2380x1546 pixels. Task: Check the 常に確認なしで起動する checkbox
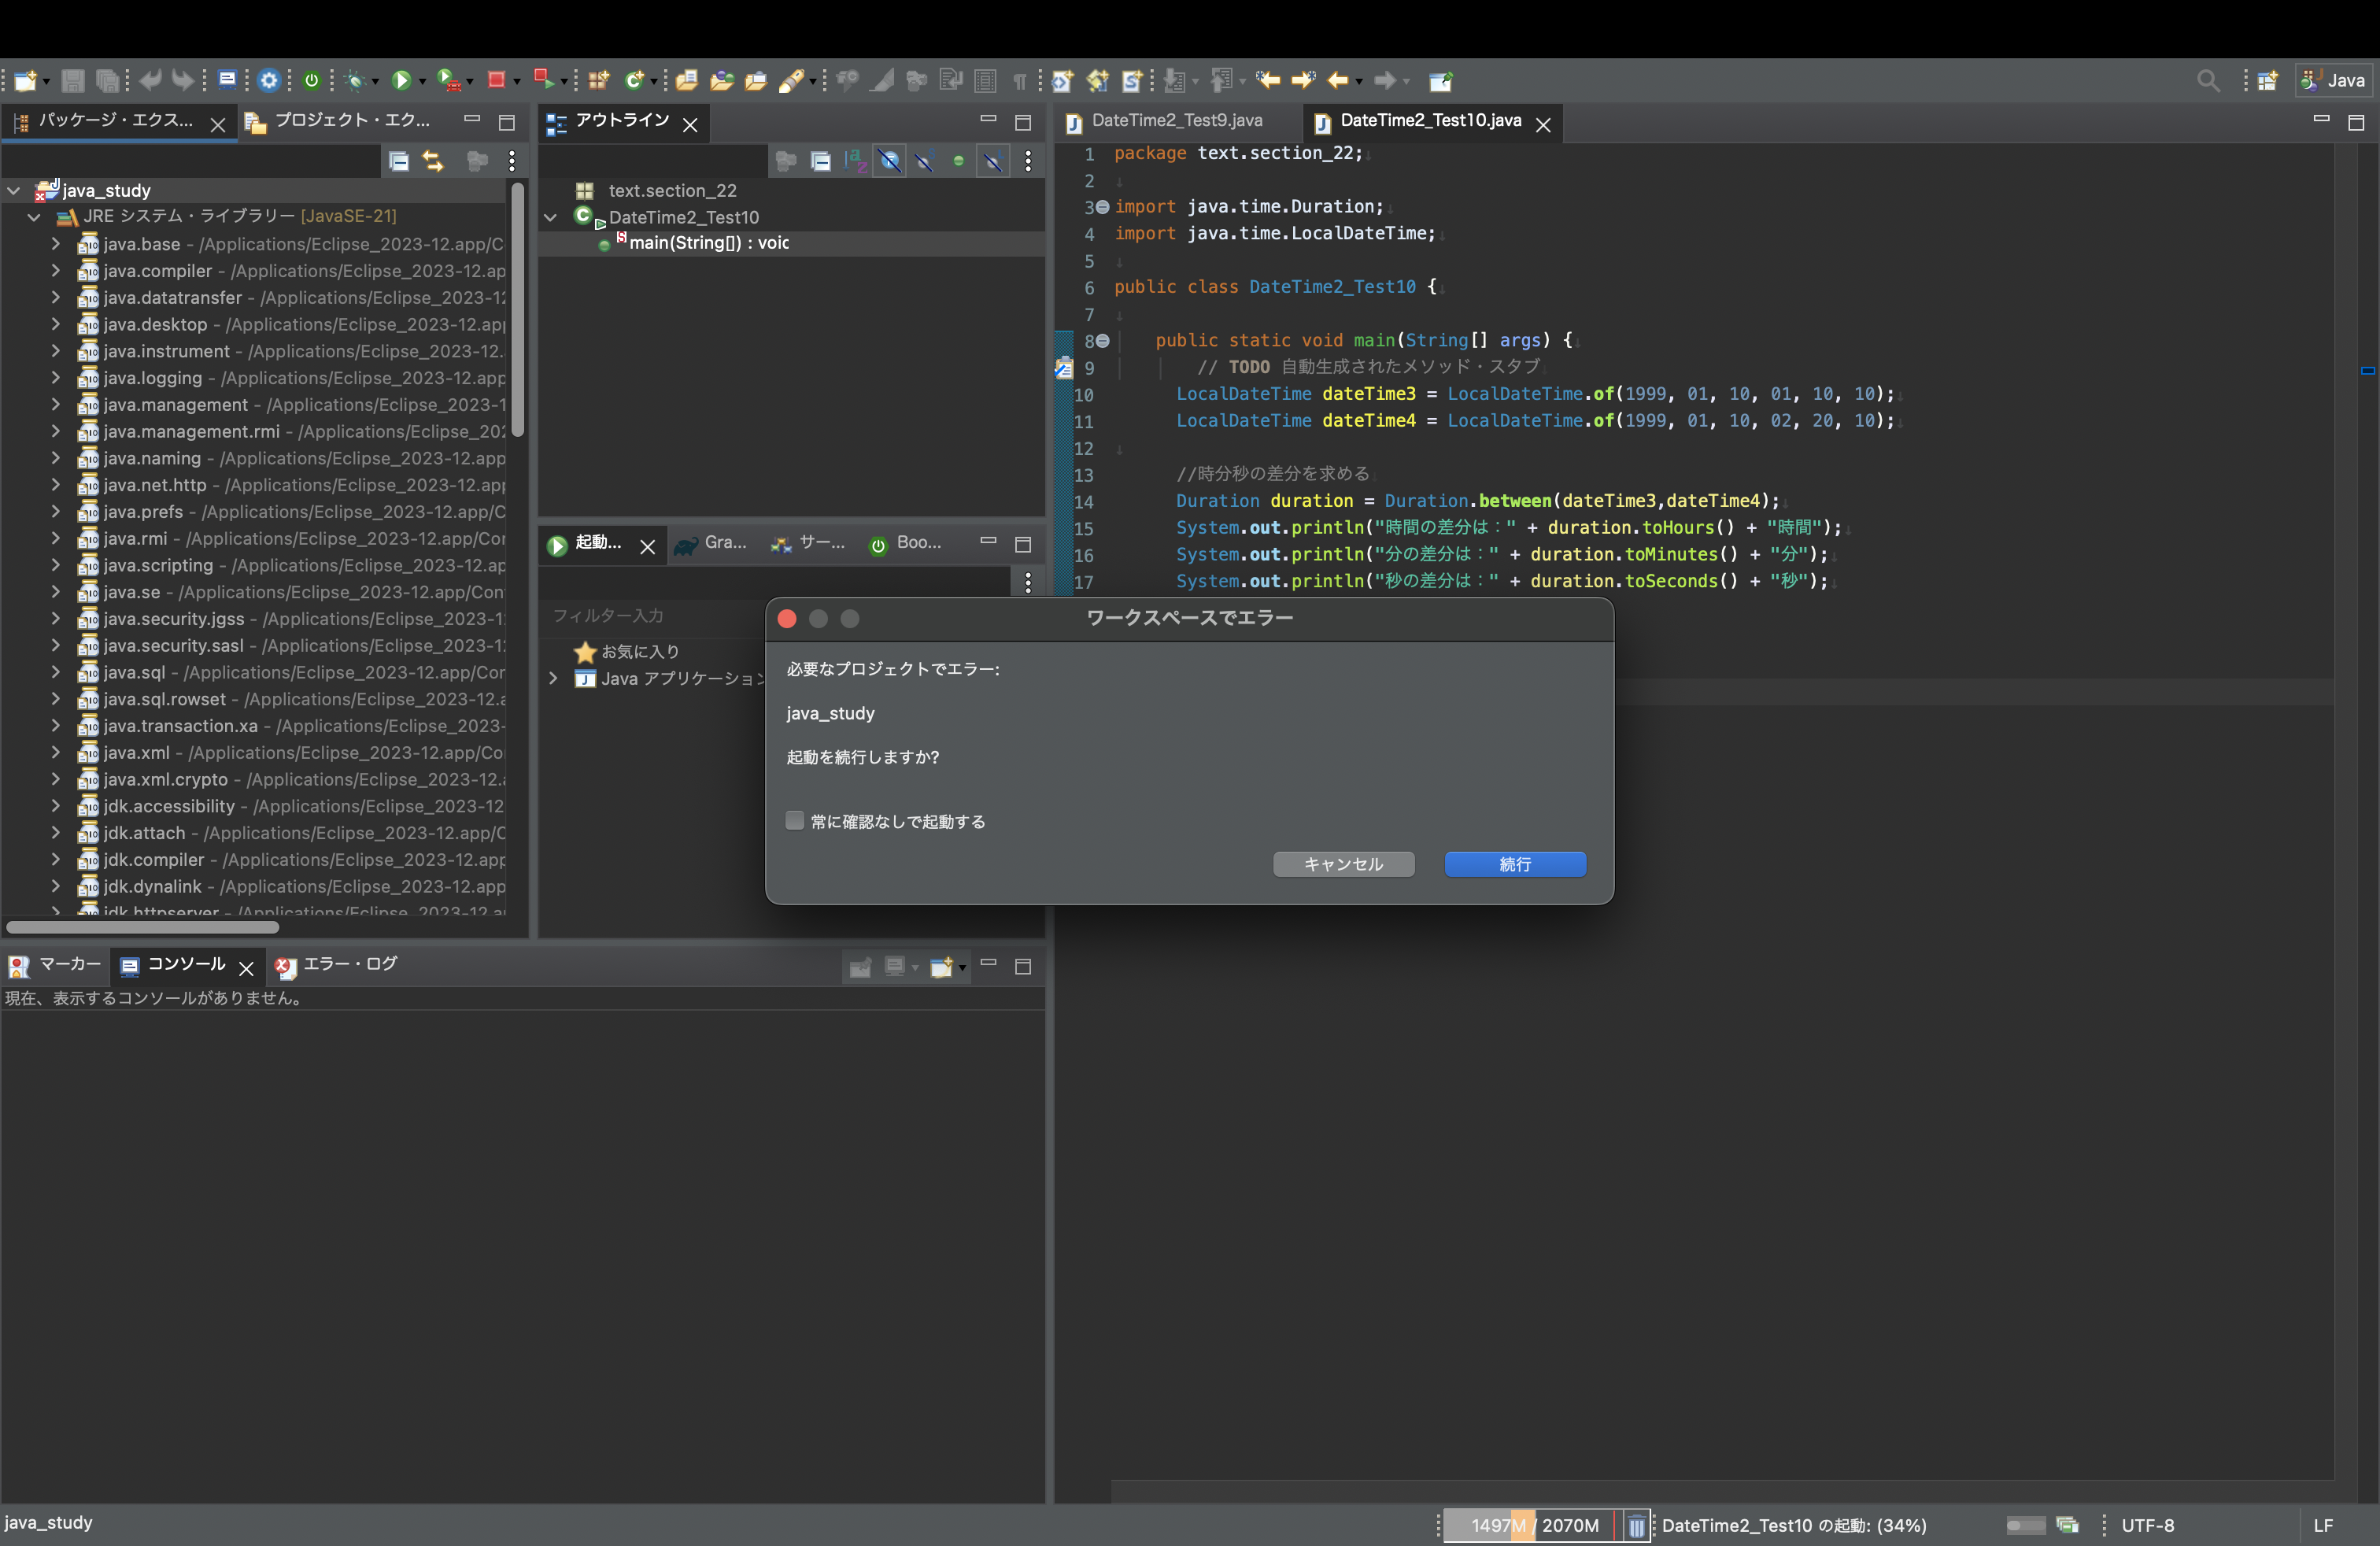pos(795,821)
